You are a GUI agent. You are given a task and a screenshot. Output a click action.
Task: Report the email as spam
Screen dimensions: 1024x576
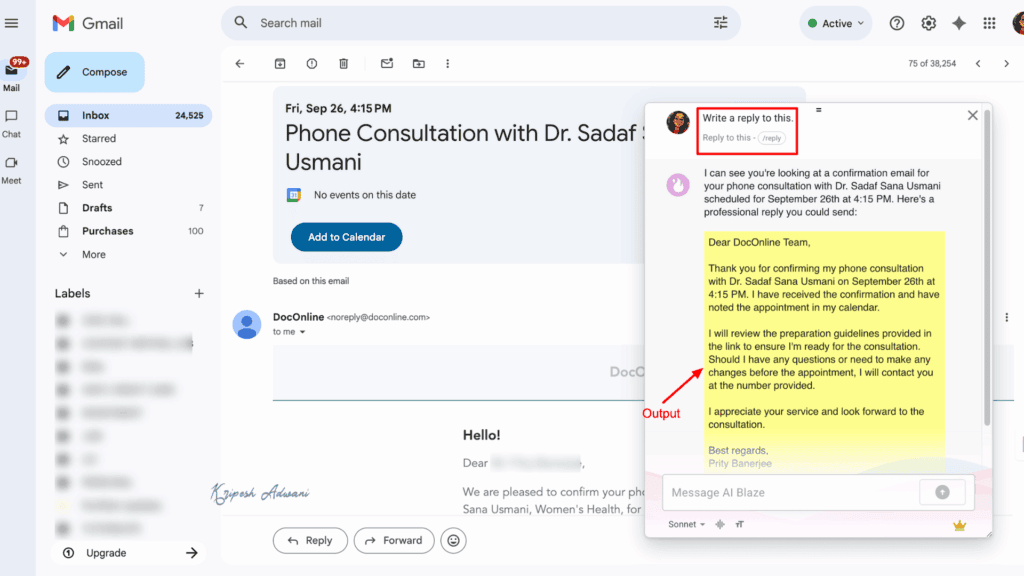pos(311,63)
